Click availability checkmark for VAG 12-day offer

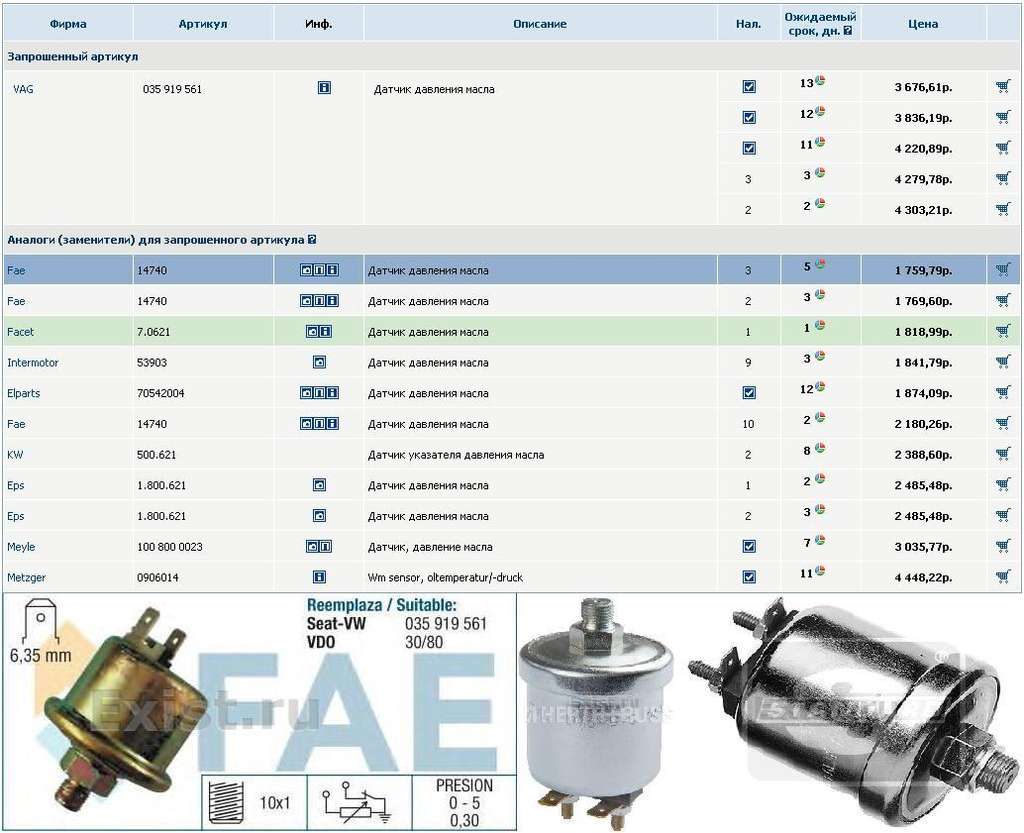pyautogui.click(x=749, y=117)
